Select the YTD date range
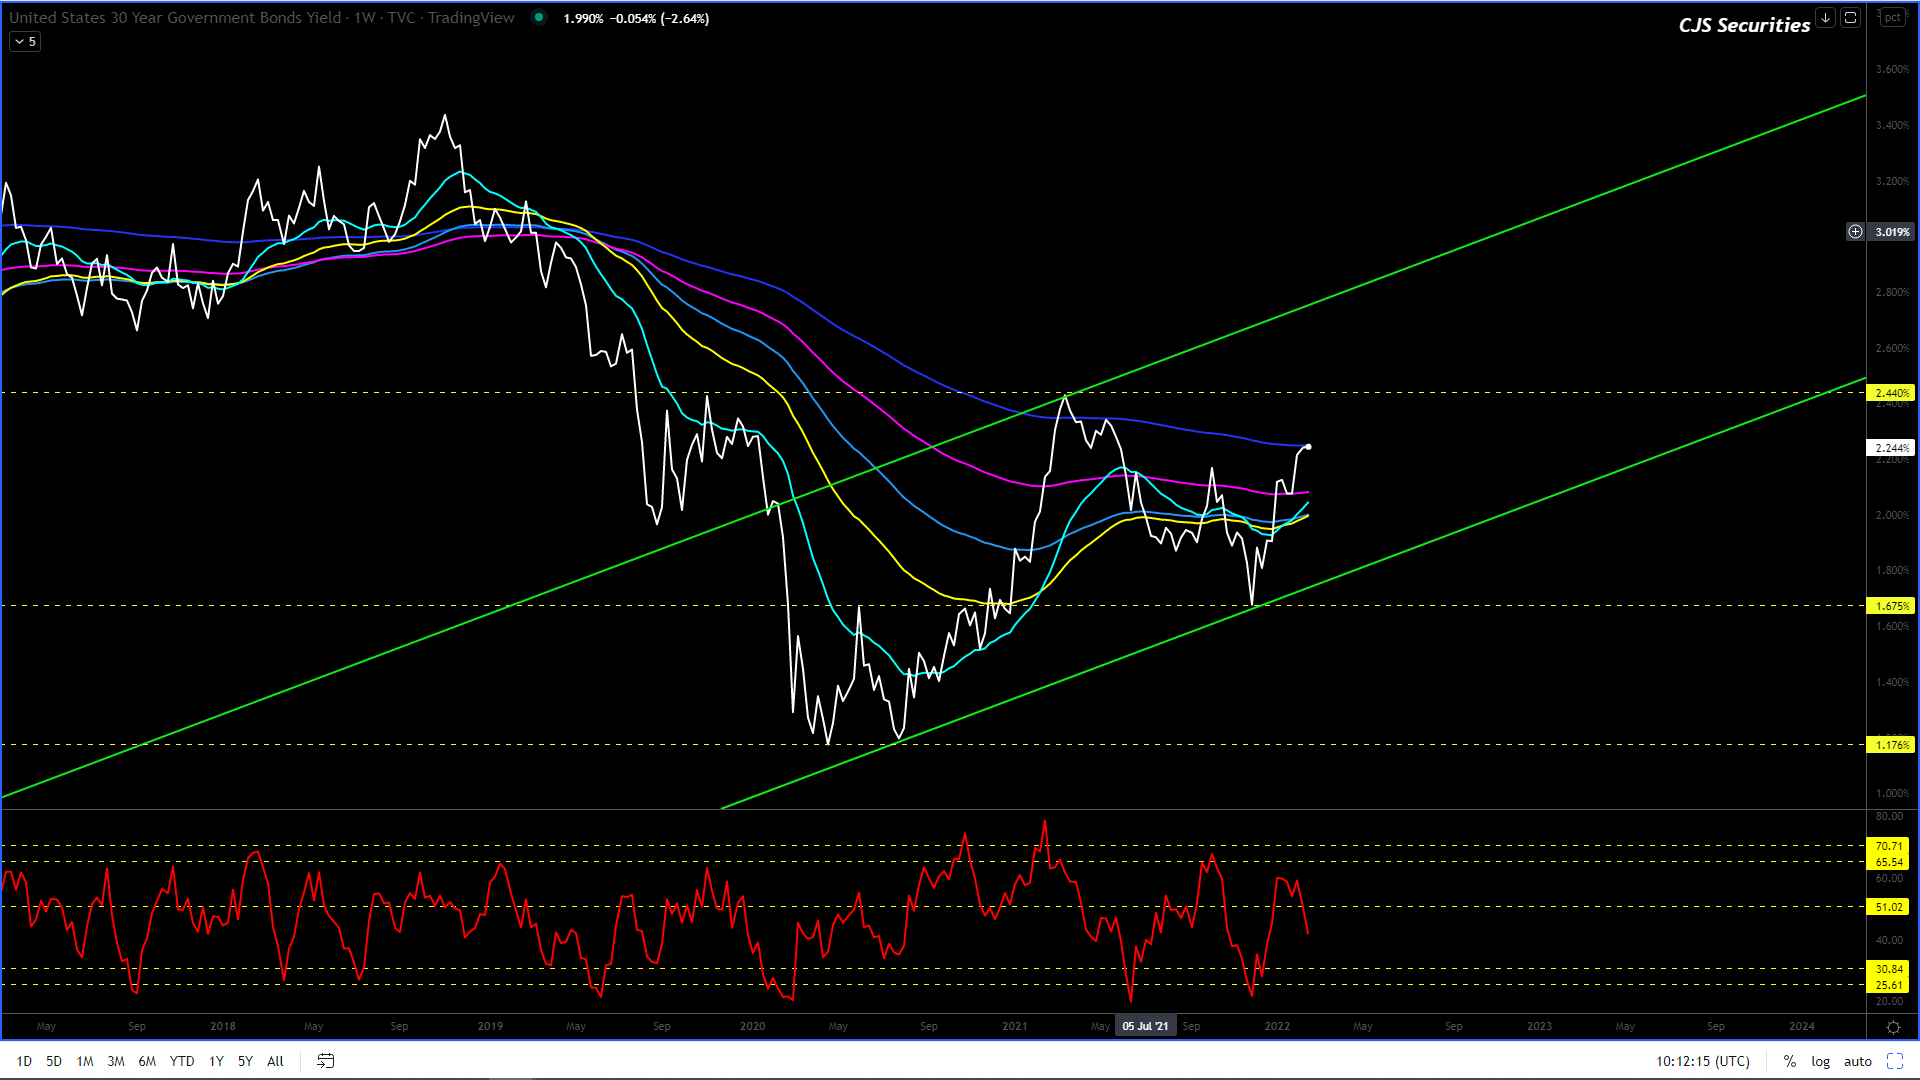 click(181, 1061)
